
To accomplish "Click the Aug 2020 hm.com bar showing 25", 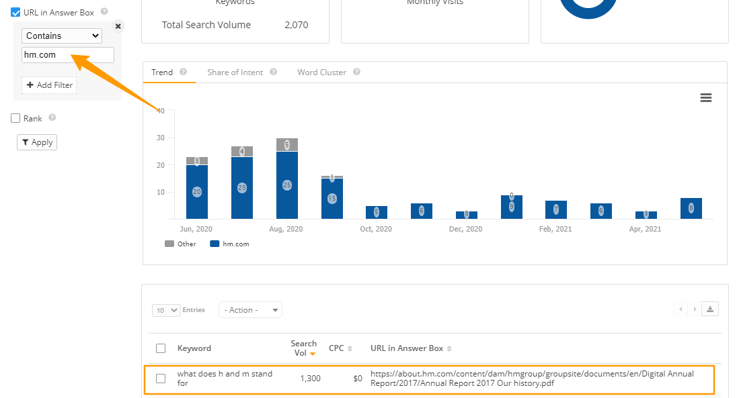I will click(287, 185).
